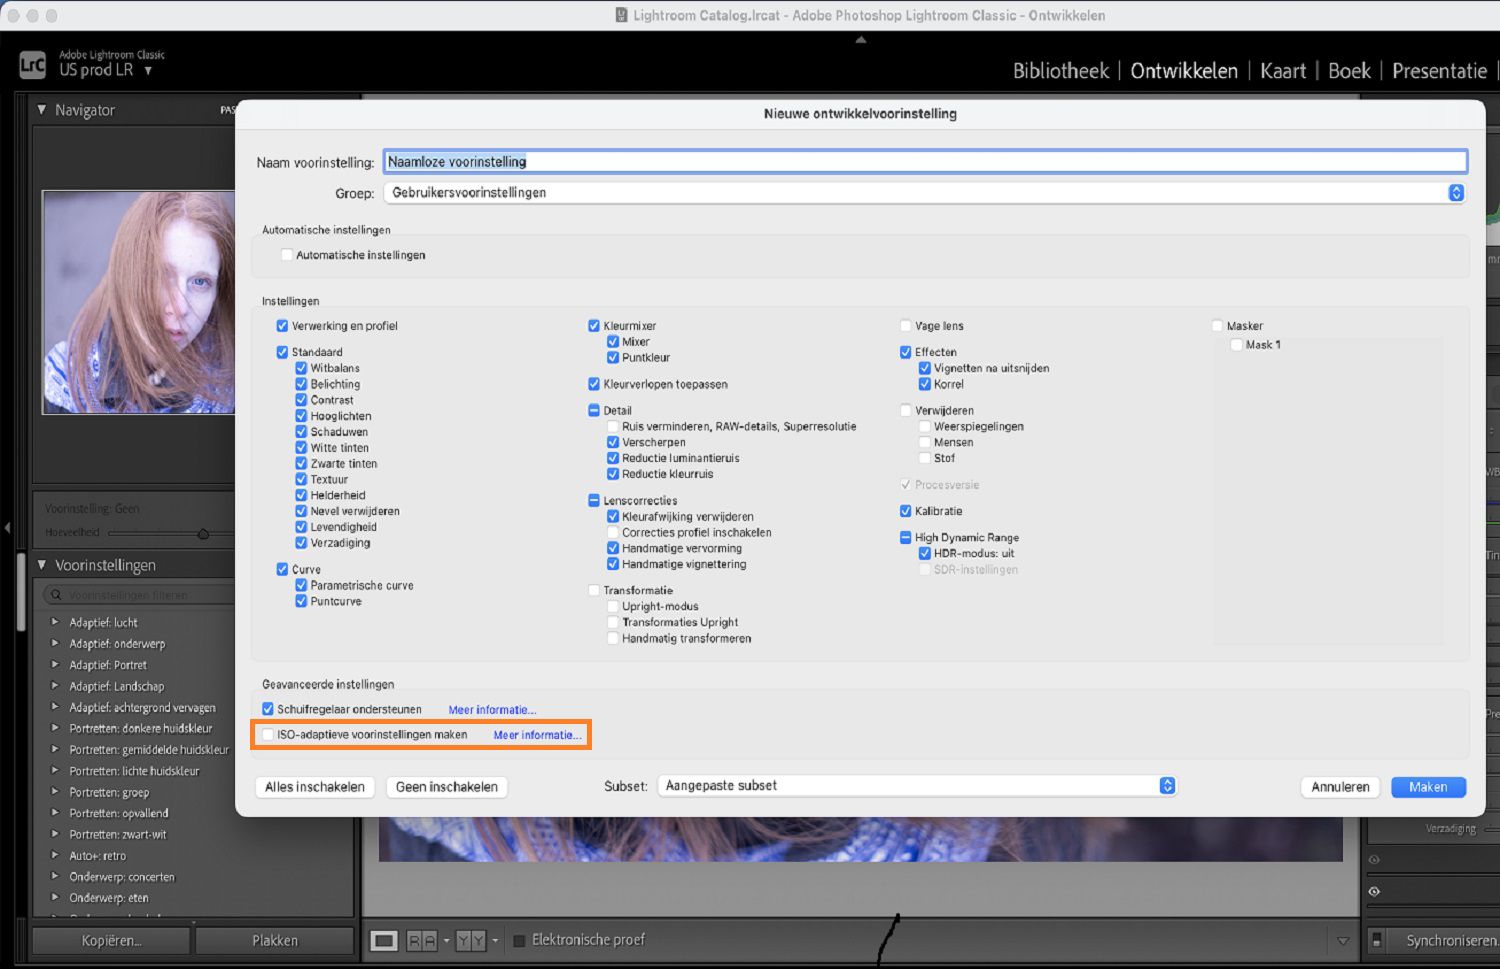Open the Kaart module

tap(1283, 71)
